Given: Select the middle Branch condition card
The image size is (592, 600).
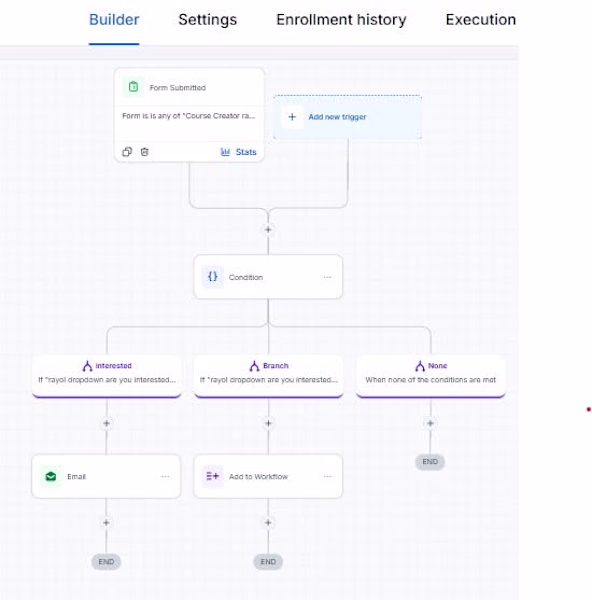Looking at the screenshot, I should point(269,376).
